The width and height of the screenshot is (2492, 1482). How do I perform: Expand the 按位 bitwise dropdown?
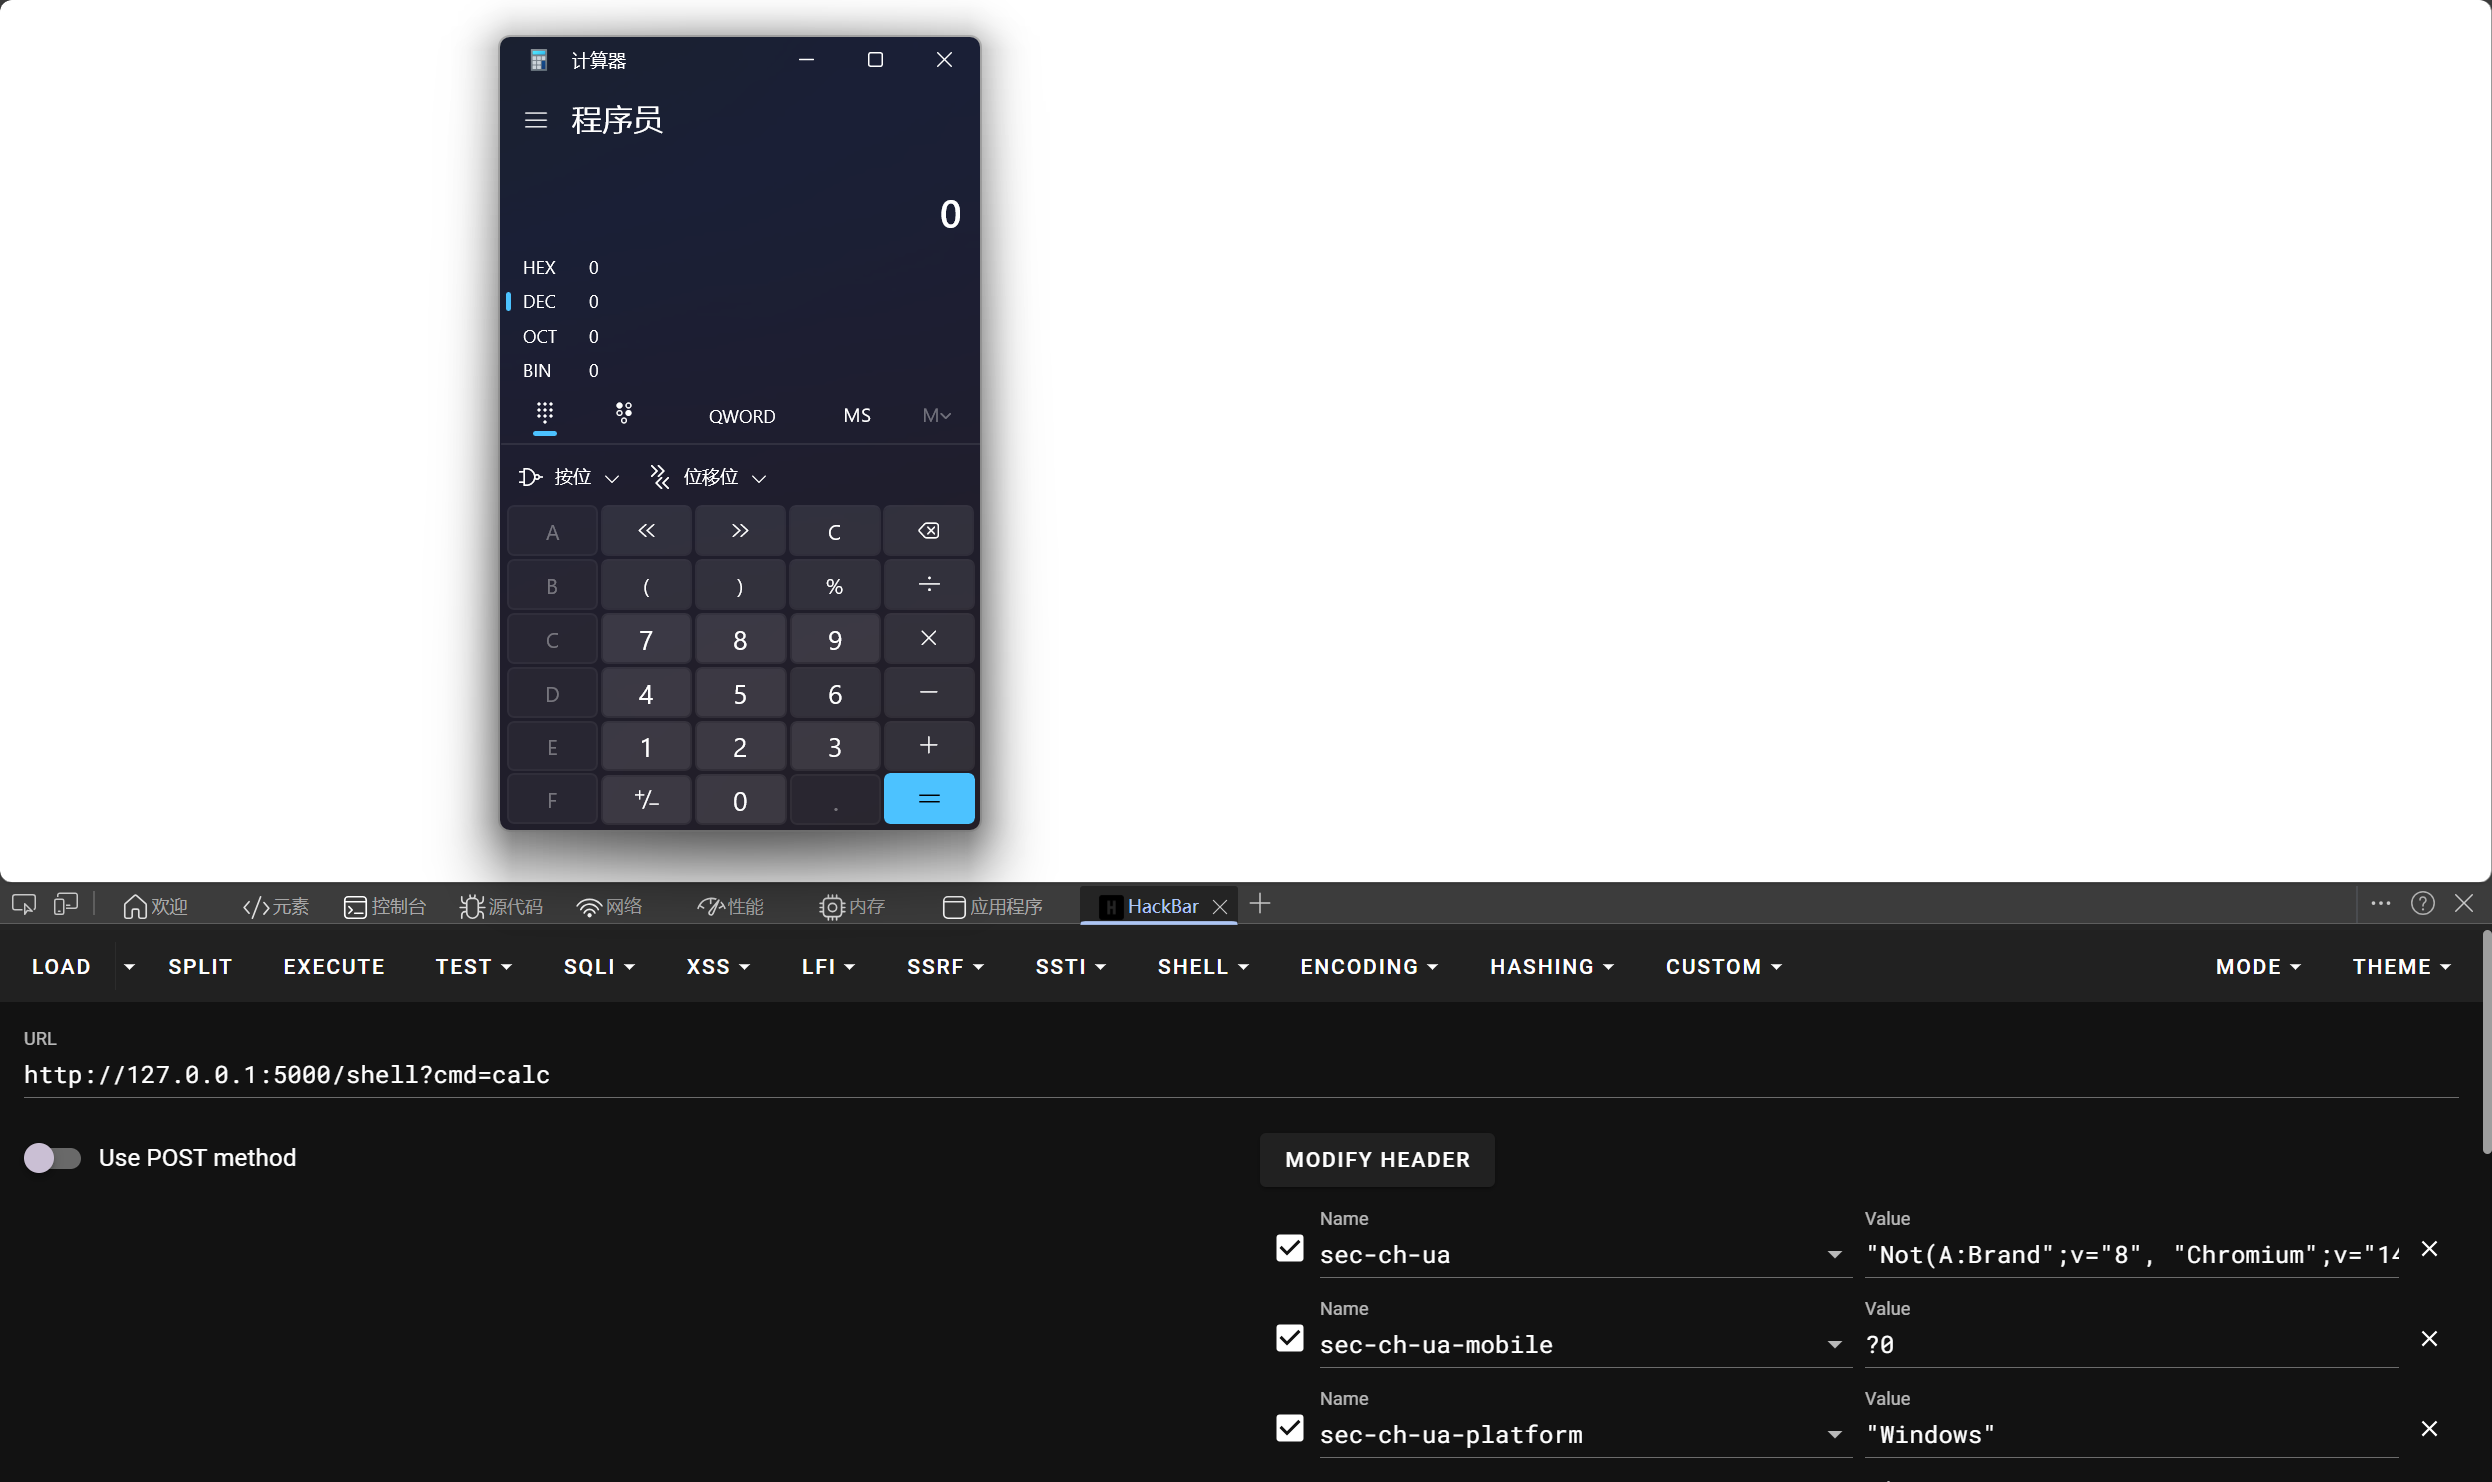[569, 477]
